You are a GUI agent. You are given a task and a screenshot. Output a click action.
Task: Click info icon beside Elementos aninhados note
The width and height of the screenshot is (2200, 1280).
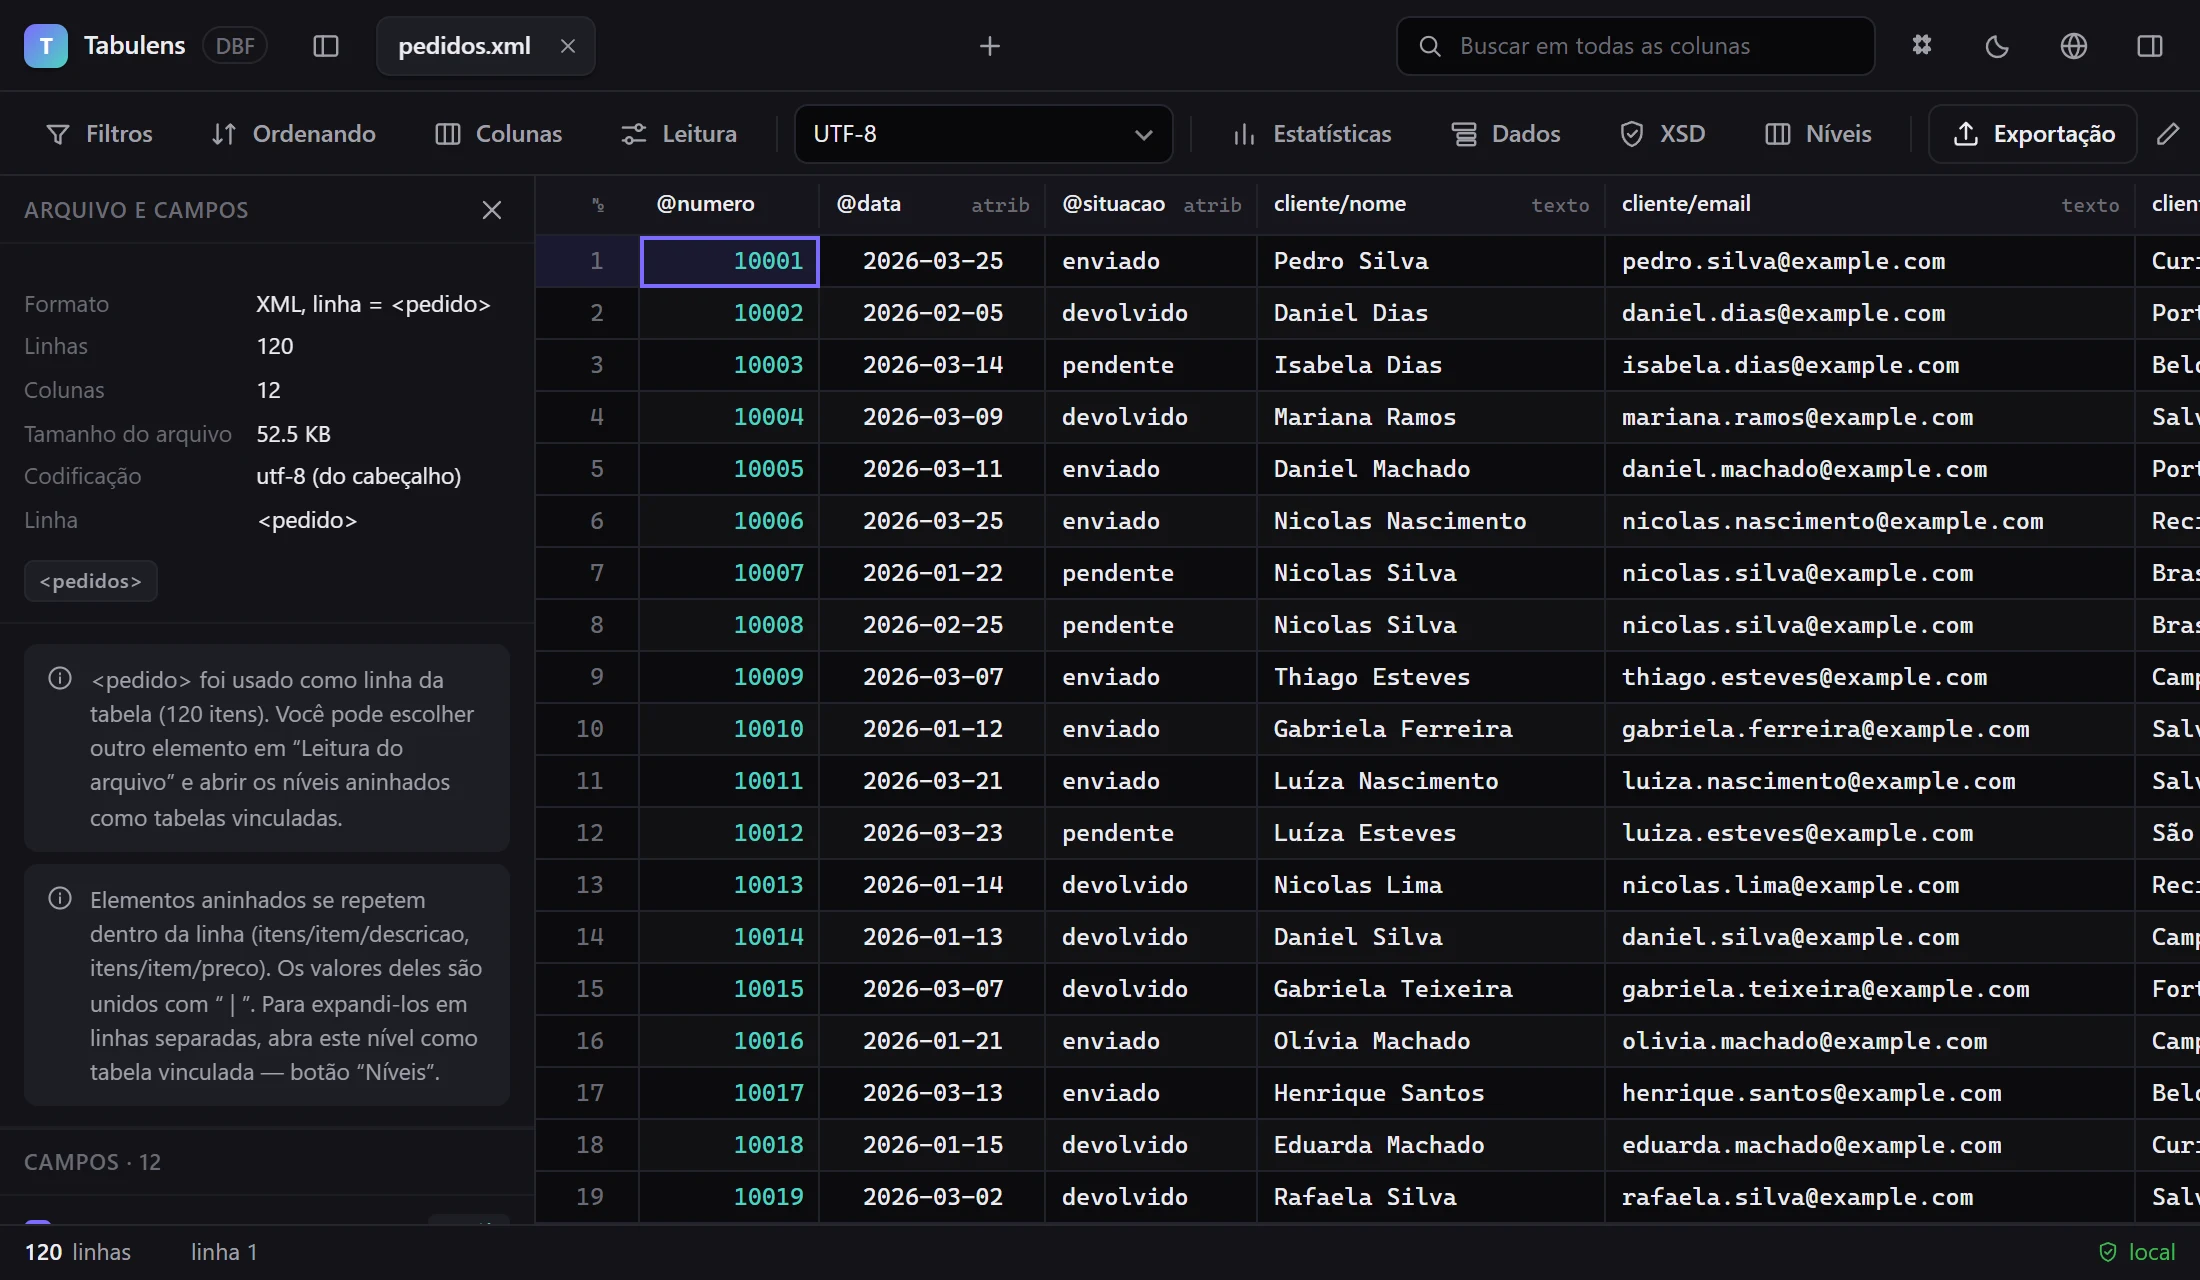(60, 899)
